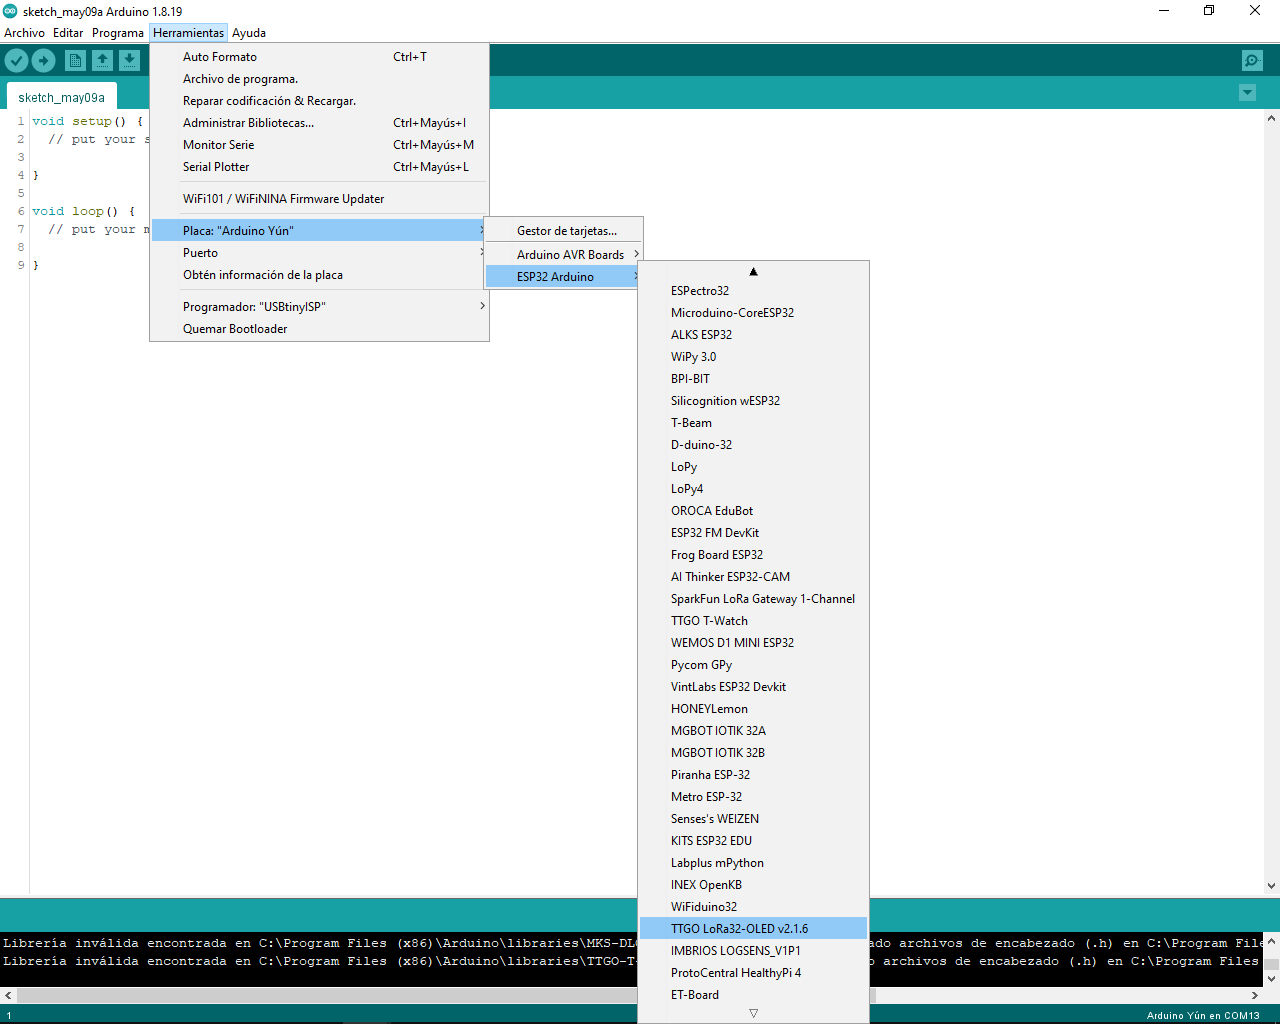1280x1024 pixels.
Task: Open Administrar Bibliotecas
Action: tap(319, 123)
